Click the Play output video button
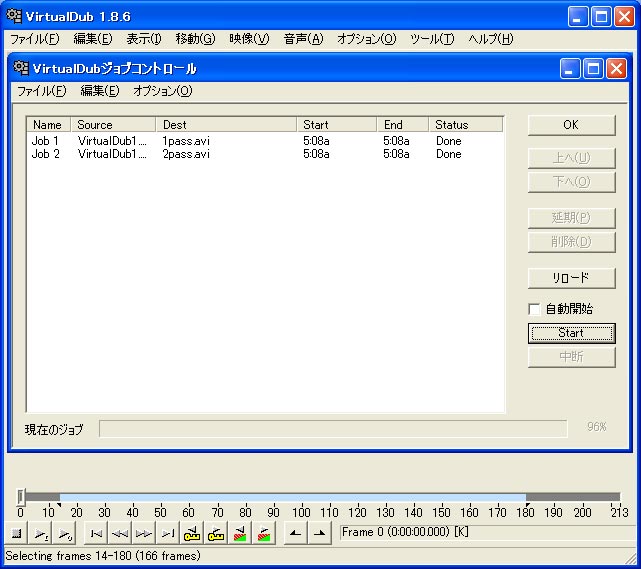The width and height of the screenshot is (641, 569). pyautogui.click(x=64, y=533)
